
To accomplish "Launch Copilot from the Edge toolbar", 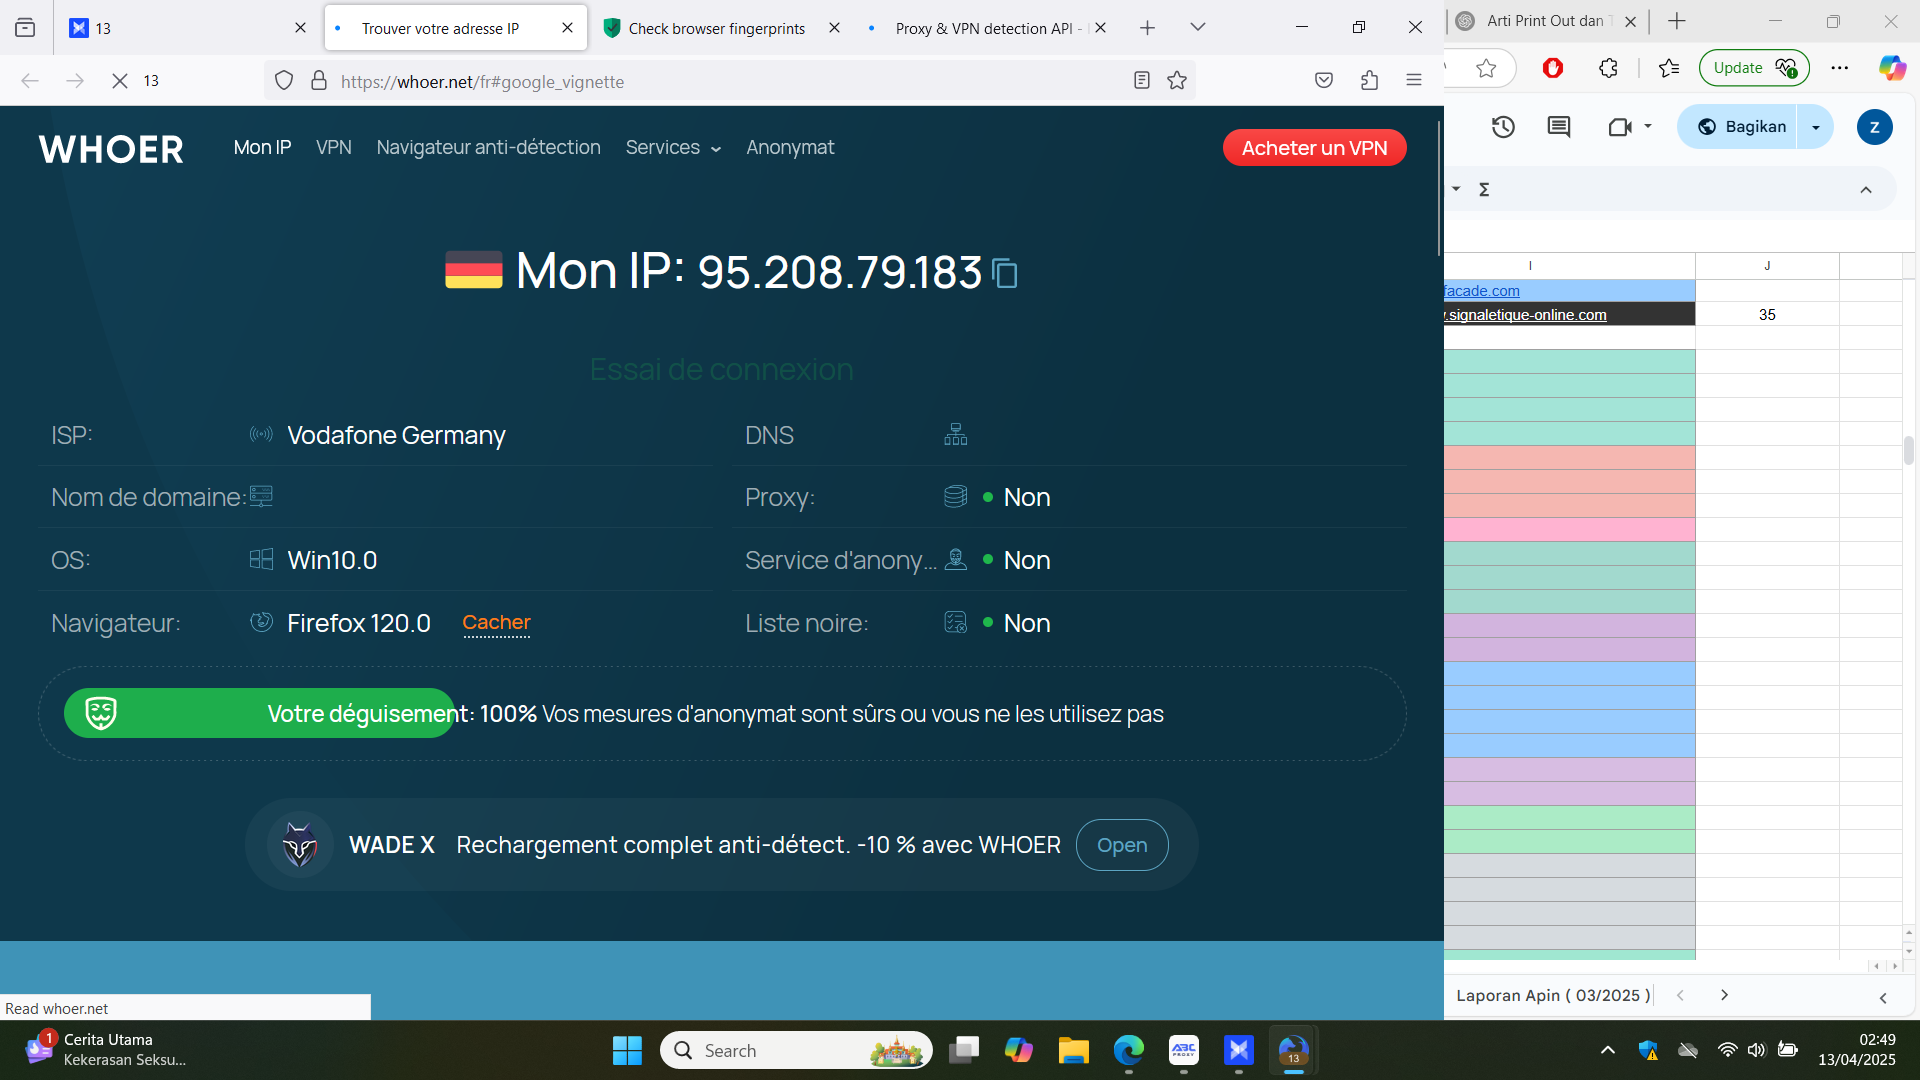I will tap(1892, 68).
